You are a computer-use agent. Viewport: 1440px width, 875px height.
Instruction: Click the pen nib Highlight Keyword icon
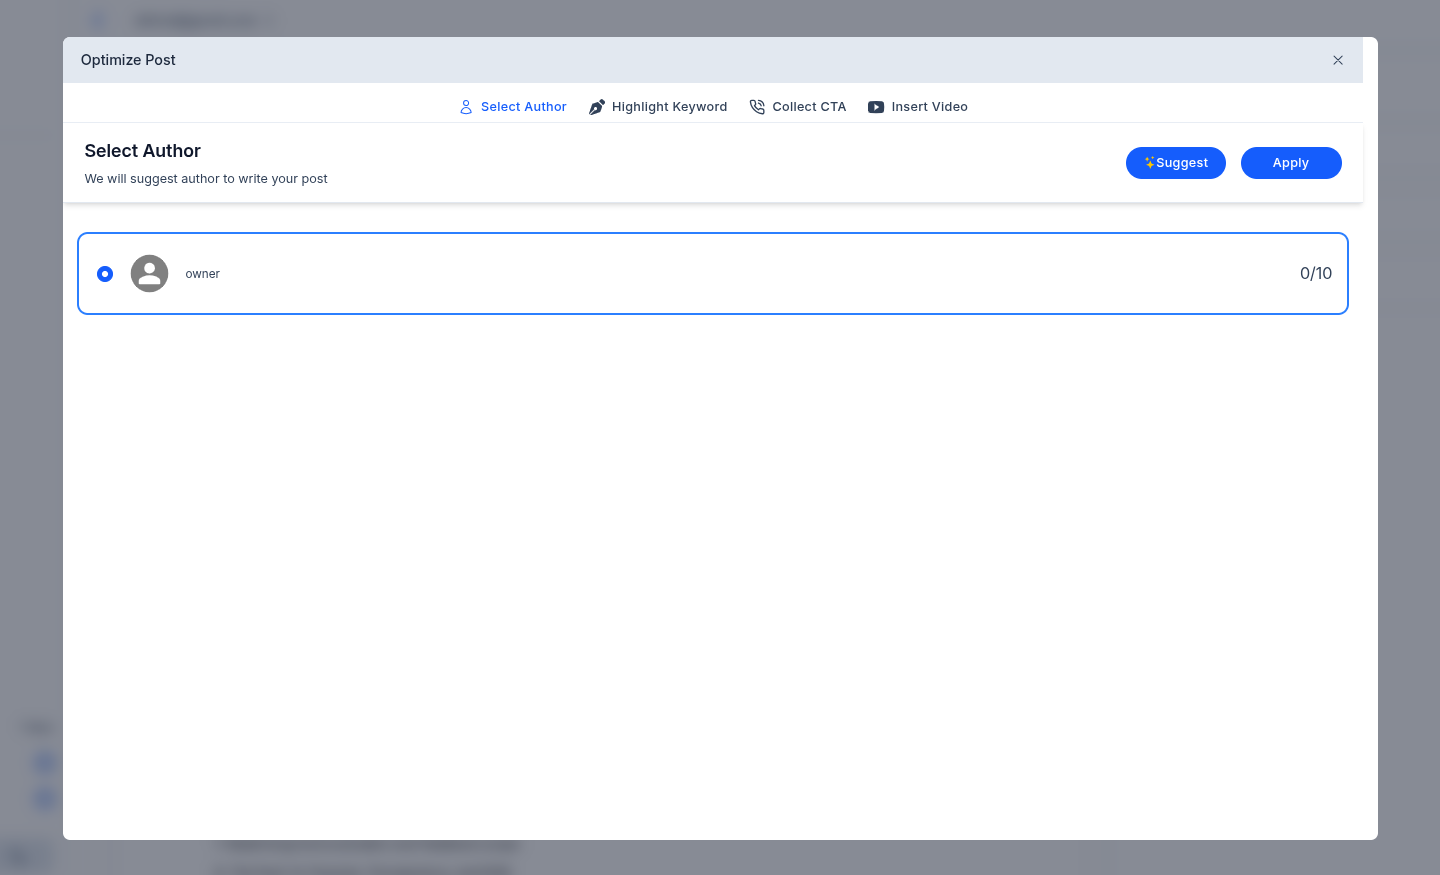[x=597, y=107]
